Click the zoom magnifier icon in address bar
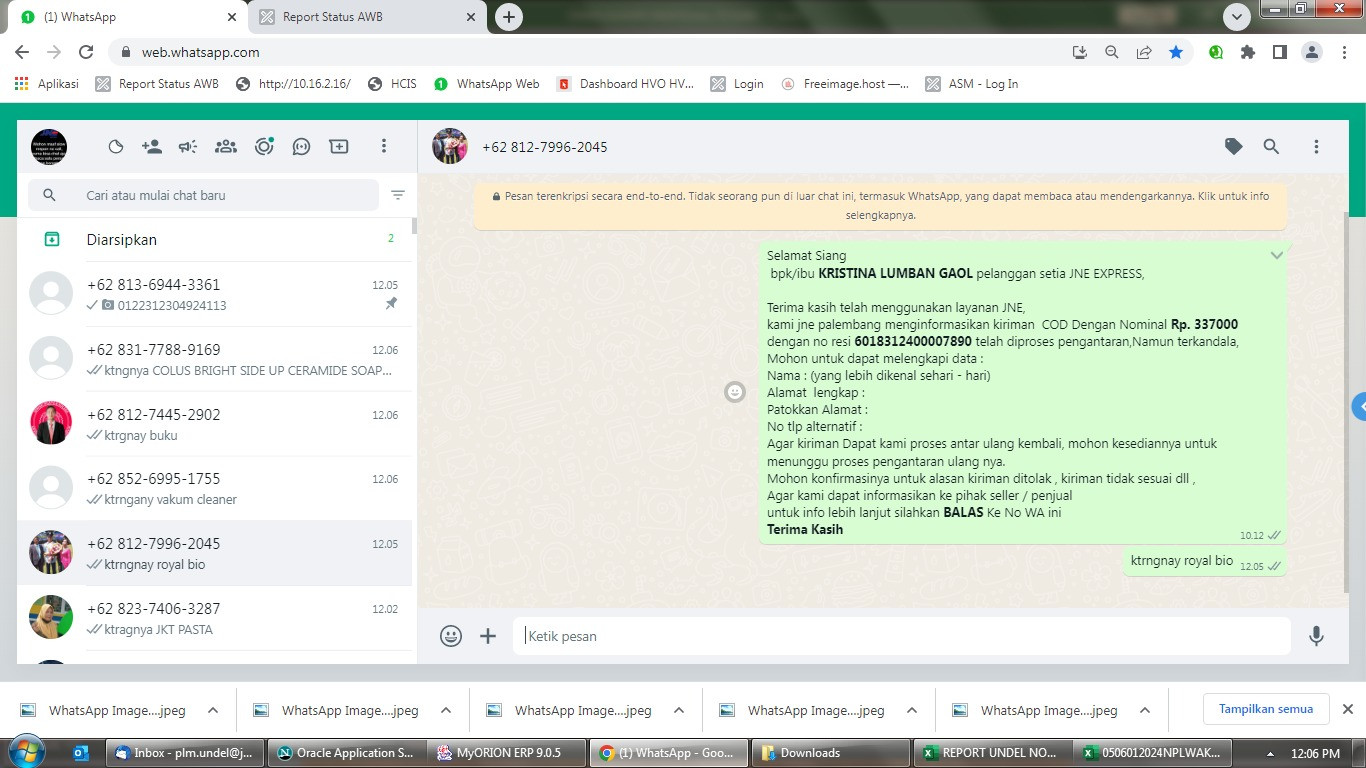Screen dimensions: 1366x768 tap(1112, 52)
